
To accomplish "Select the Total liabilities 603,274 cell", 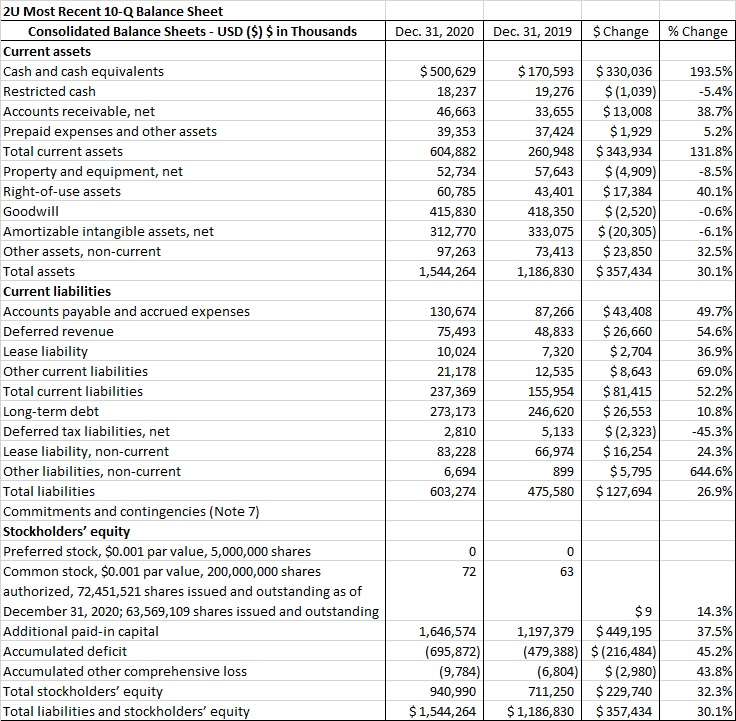I will pyautogui.click(x=435, y=491).
